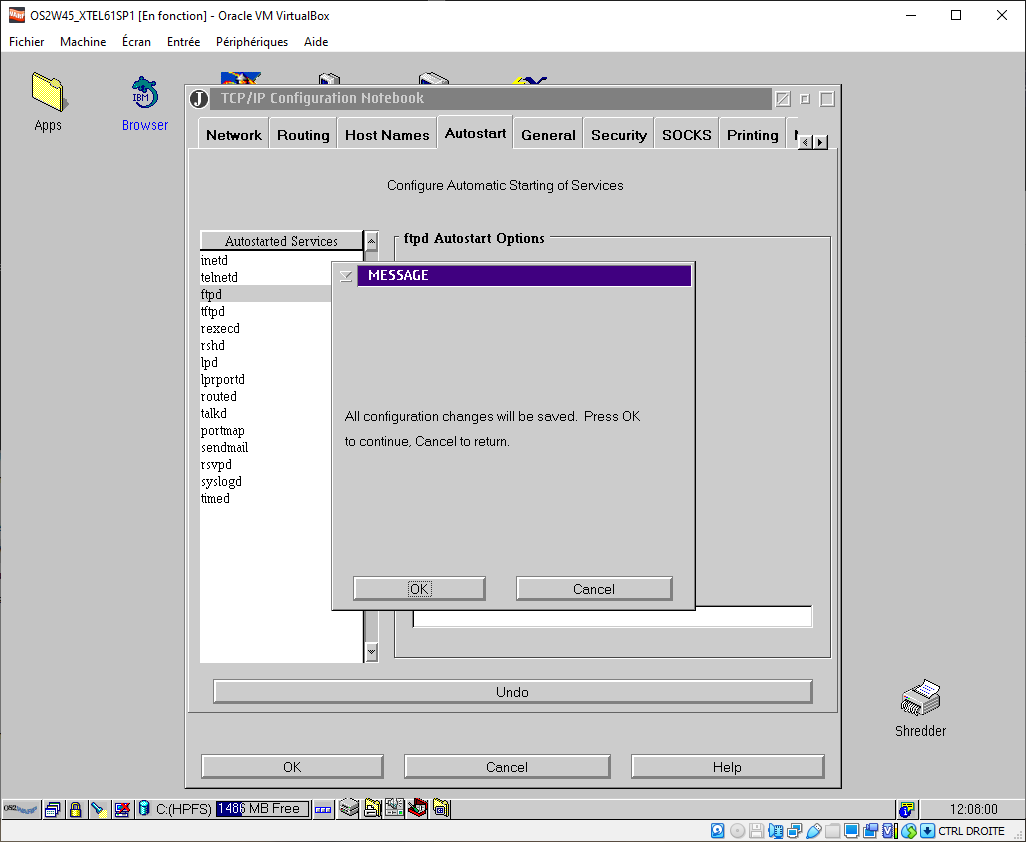Click the information balloon icon near the clock
The width and height of the screenshot is (1026, 842).
(x=906, y=809)
